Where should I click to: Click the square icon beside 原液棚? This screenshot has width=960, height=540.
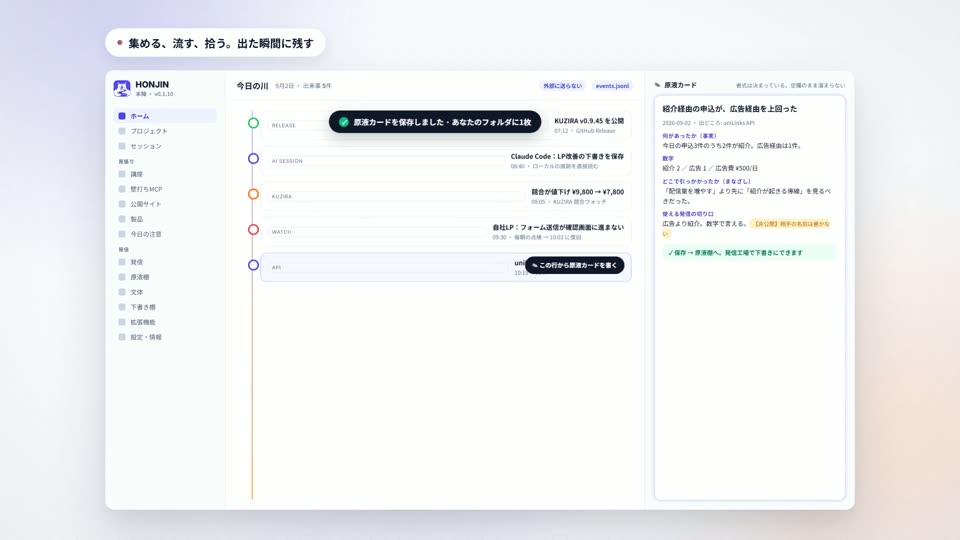pyautogui.click(x=122, y=277)
